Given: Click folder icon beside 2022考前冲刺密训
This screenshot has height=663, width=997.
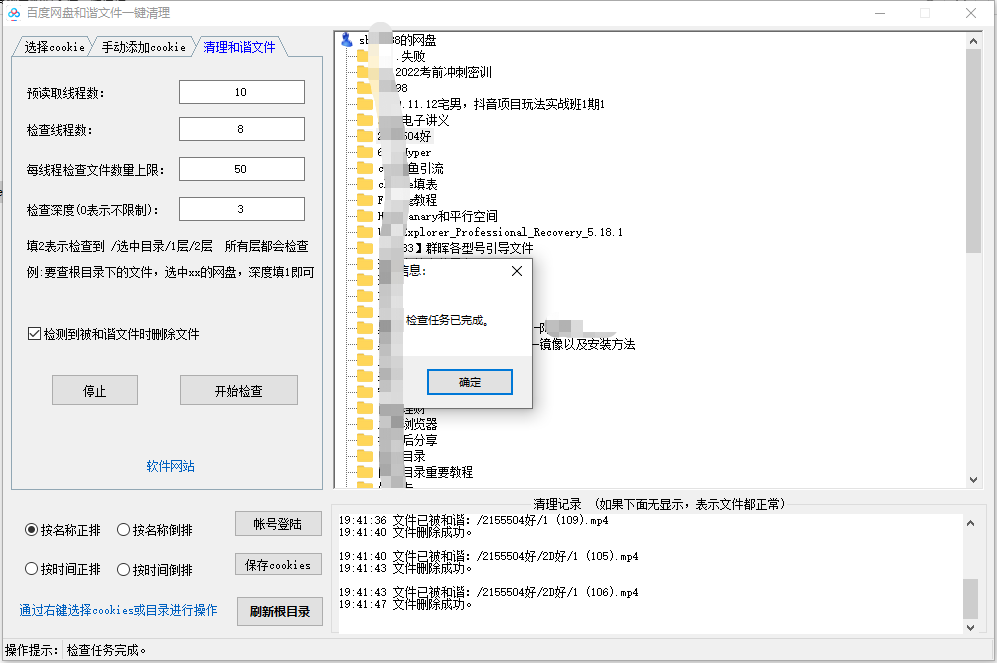Looking at the screenshot, I should 364,72.
